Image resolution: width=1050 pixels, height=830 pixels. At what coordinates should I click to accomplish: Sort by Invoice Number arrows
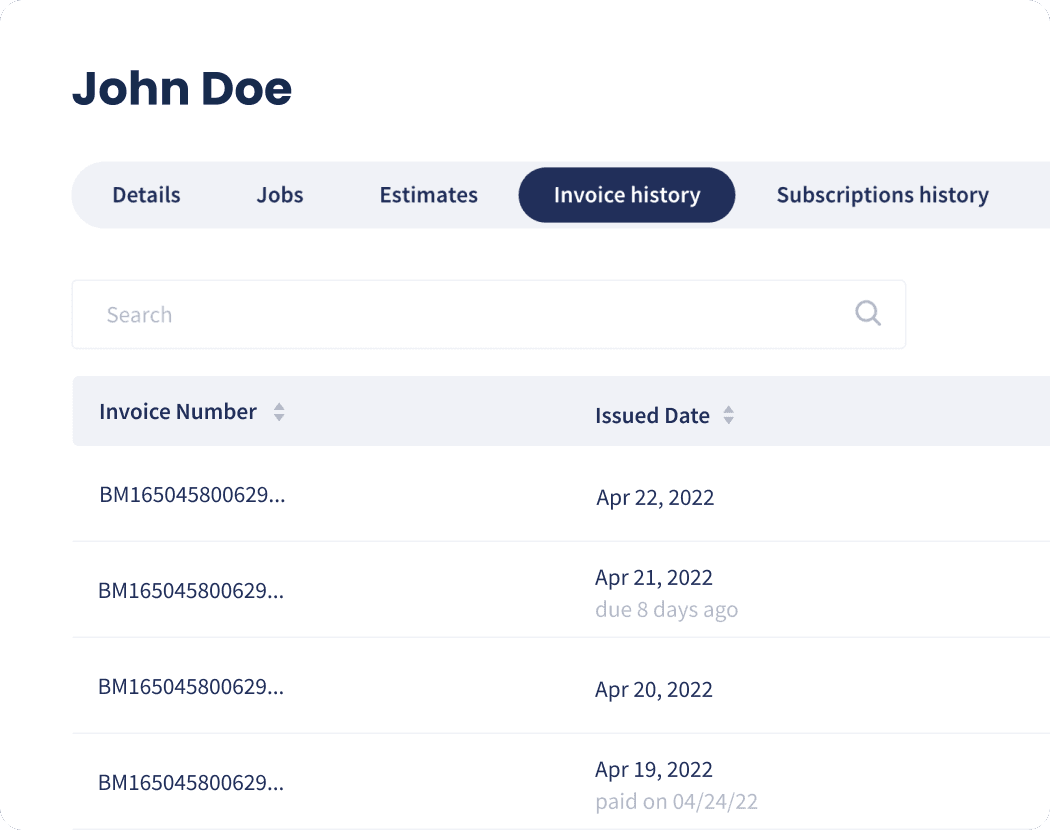pos(279,411)
